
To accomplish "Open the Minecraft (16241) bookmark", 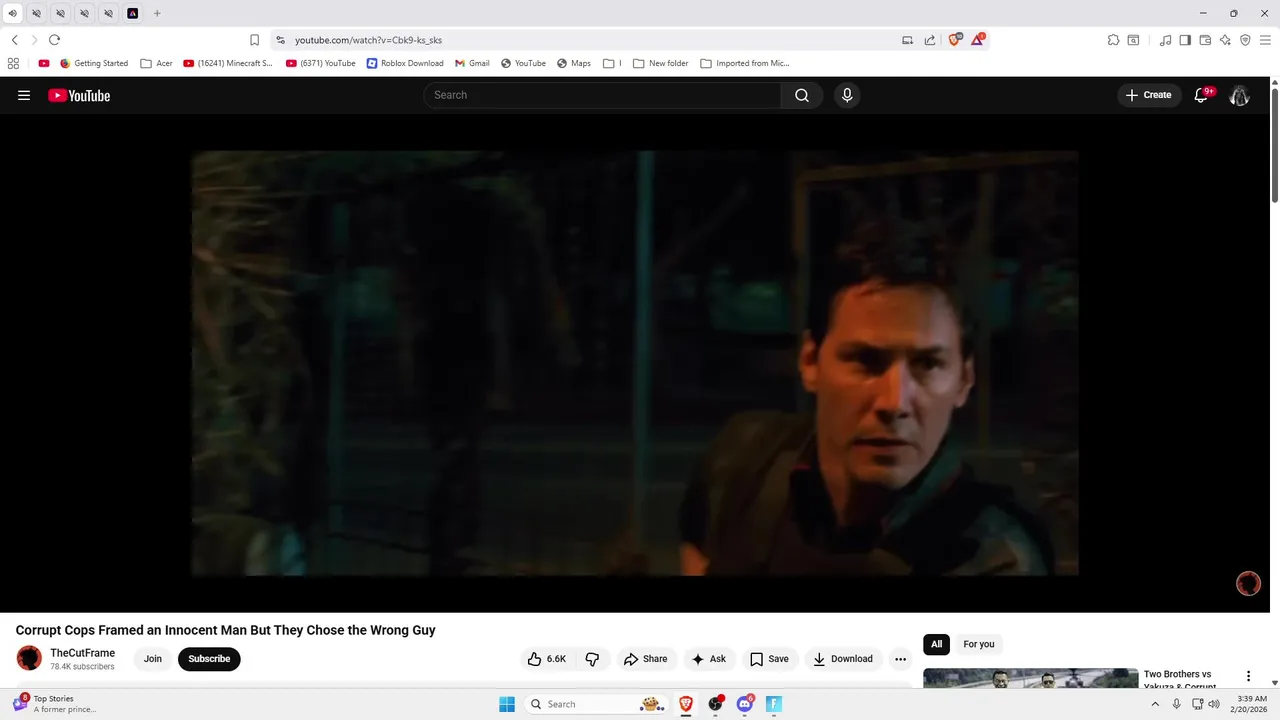I will 228,63.
